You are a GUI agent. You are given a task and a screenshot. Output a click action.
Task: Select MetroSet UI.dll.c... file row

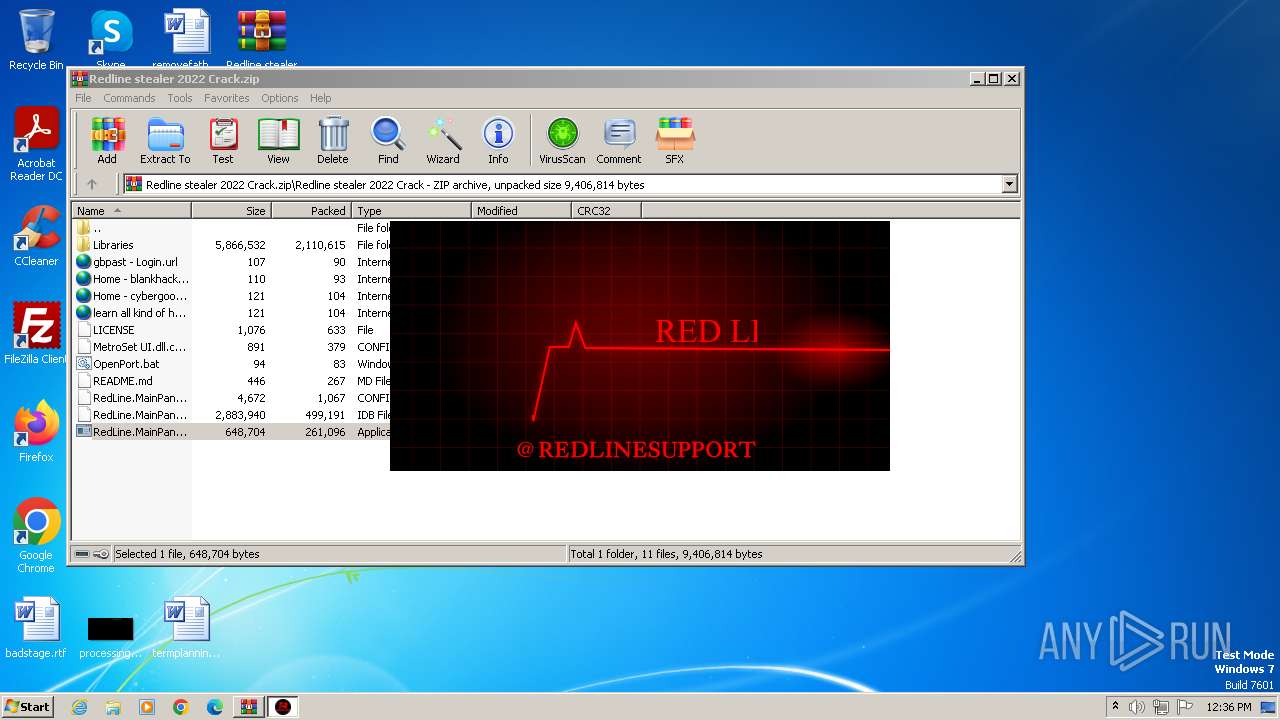(x=232, y=347)
